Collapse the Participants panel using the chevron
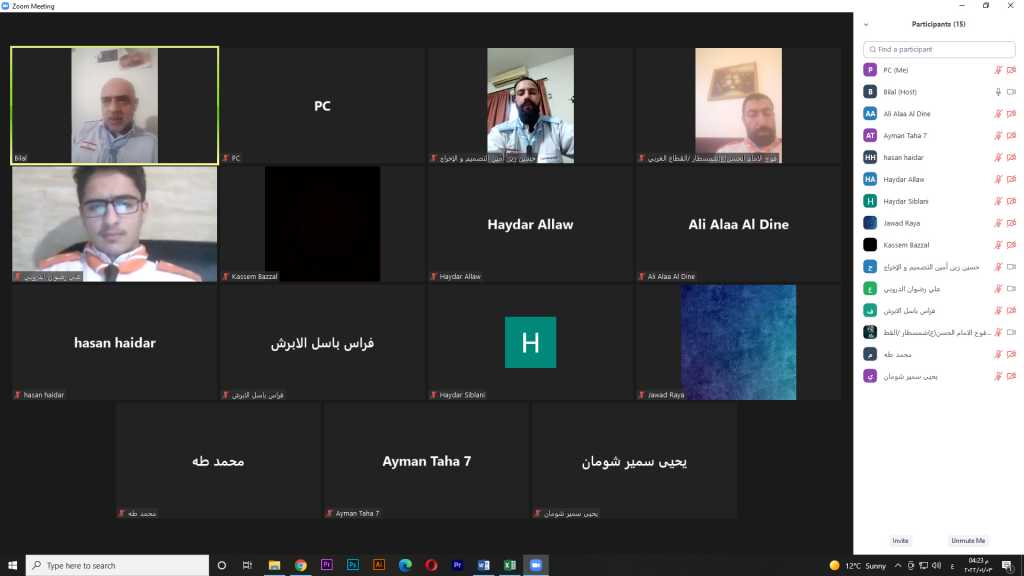This screenshot has width=1024, height=576. 866,24
